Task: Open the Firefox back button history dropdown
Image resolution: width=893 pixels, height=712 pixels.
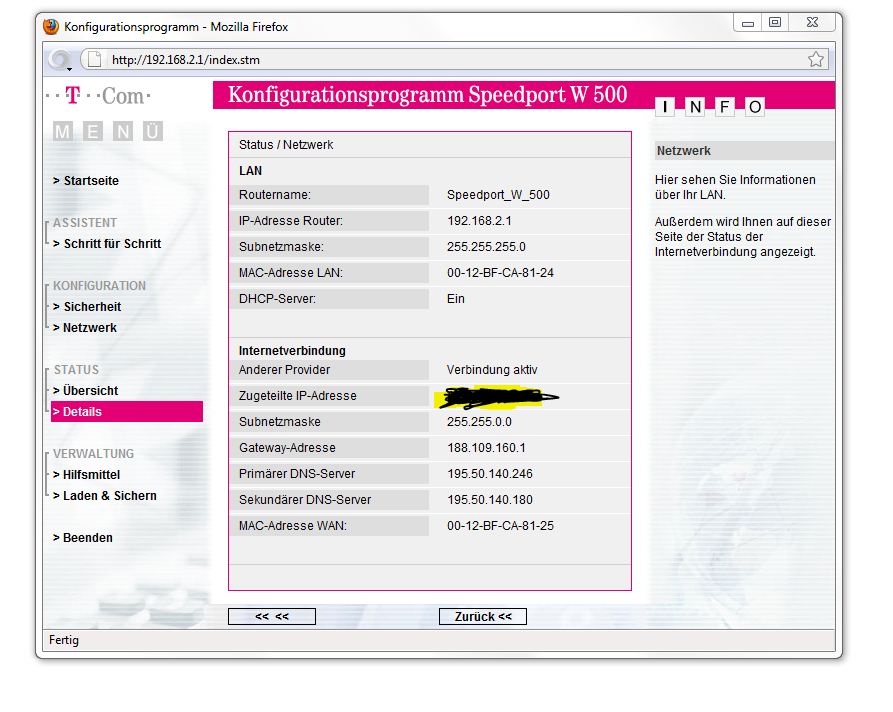Action: 69,67
